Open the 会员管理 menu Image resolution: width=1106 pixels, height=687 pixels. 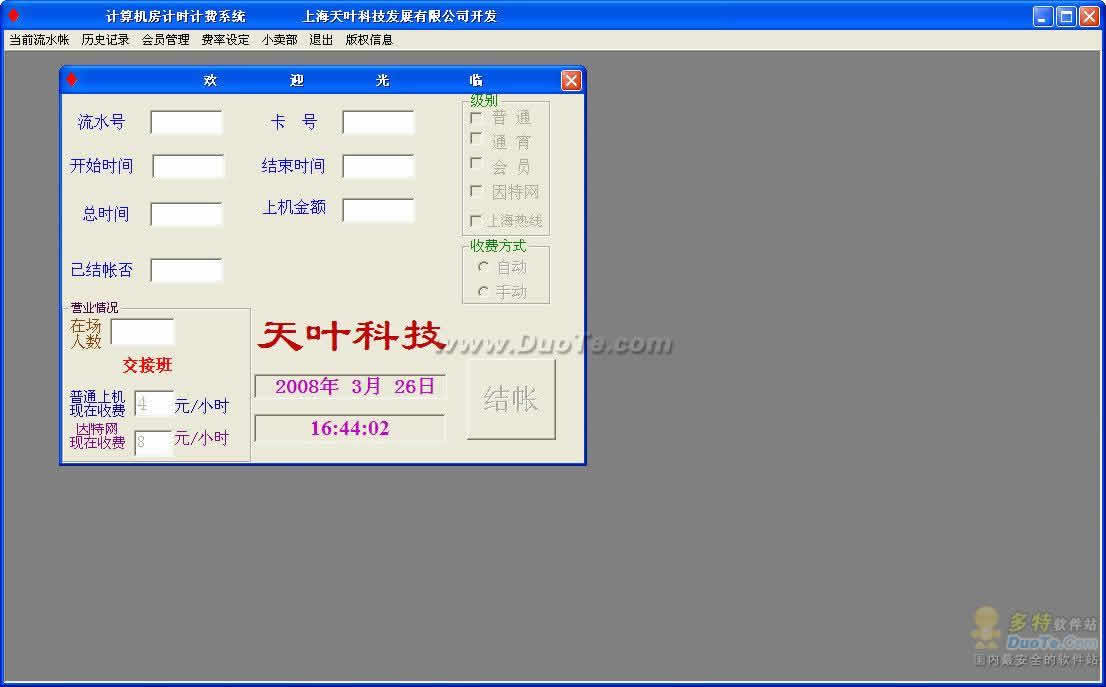(166, 40)
